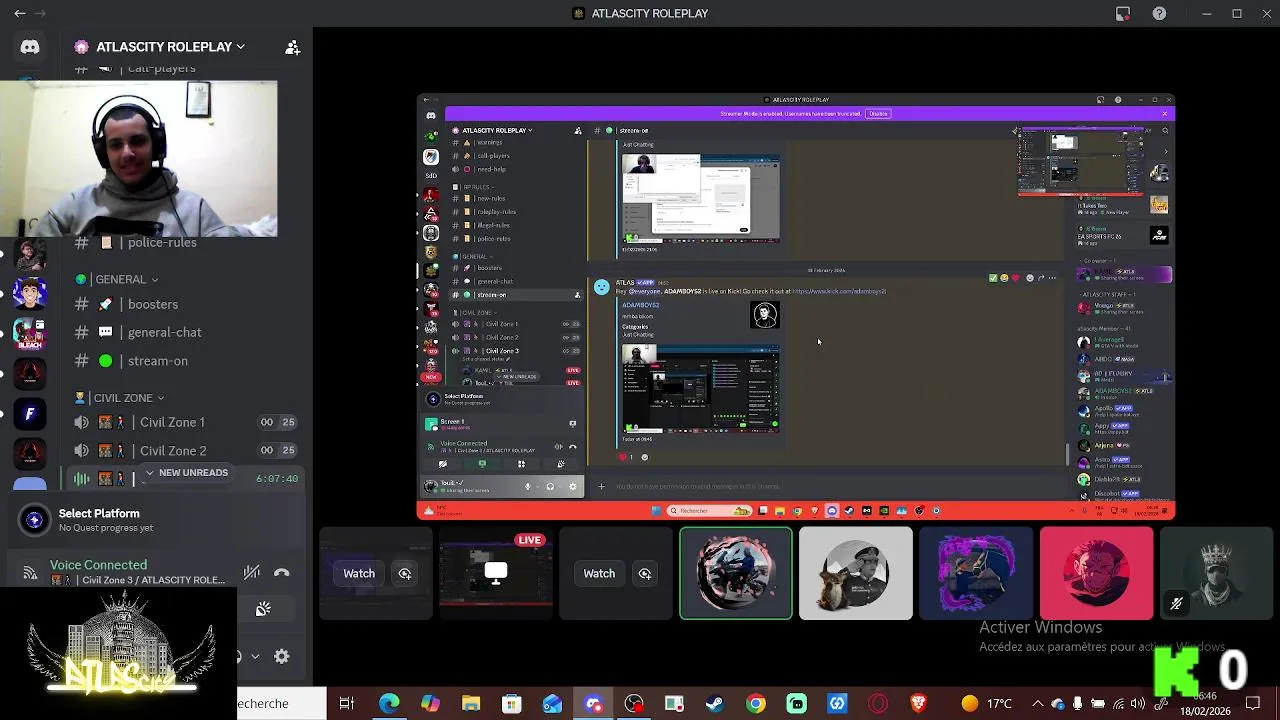Open Google Chrome from taskbar

[756, 704]
